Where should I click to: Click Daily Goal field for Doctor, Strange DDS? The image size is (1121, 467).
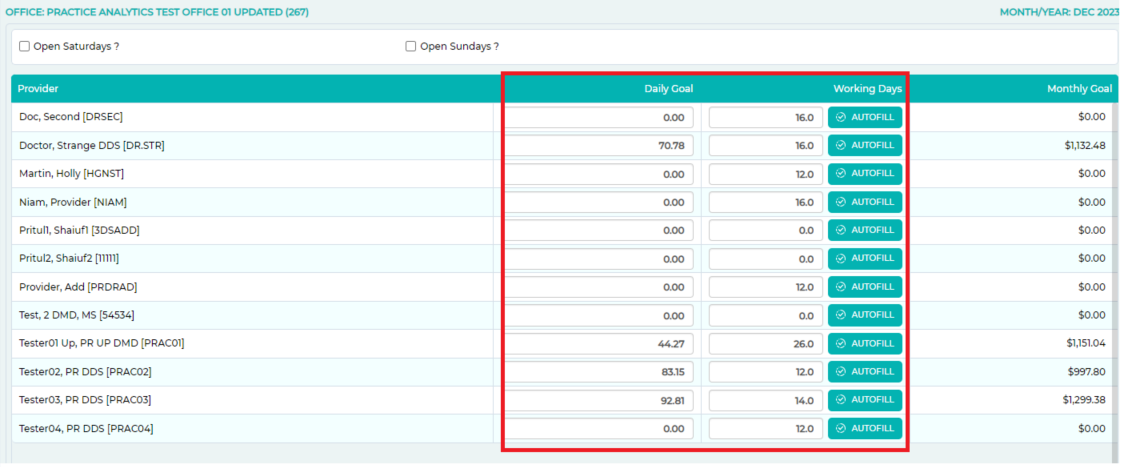point(598,146)
